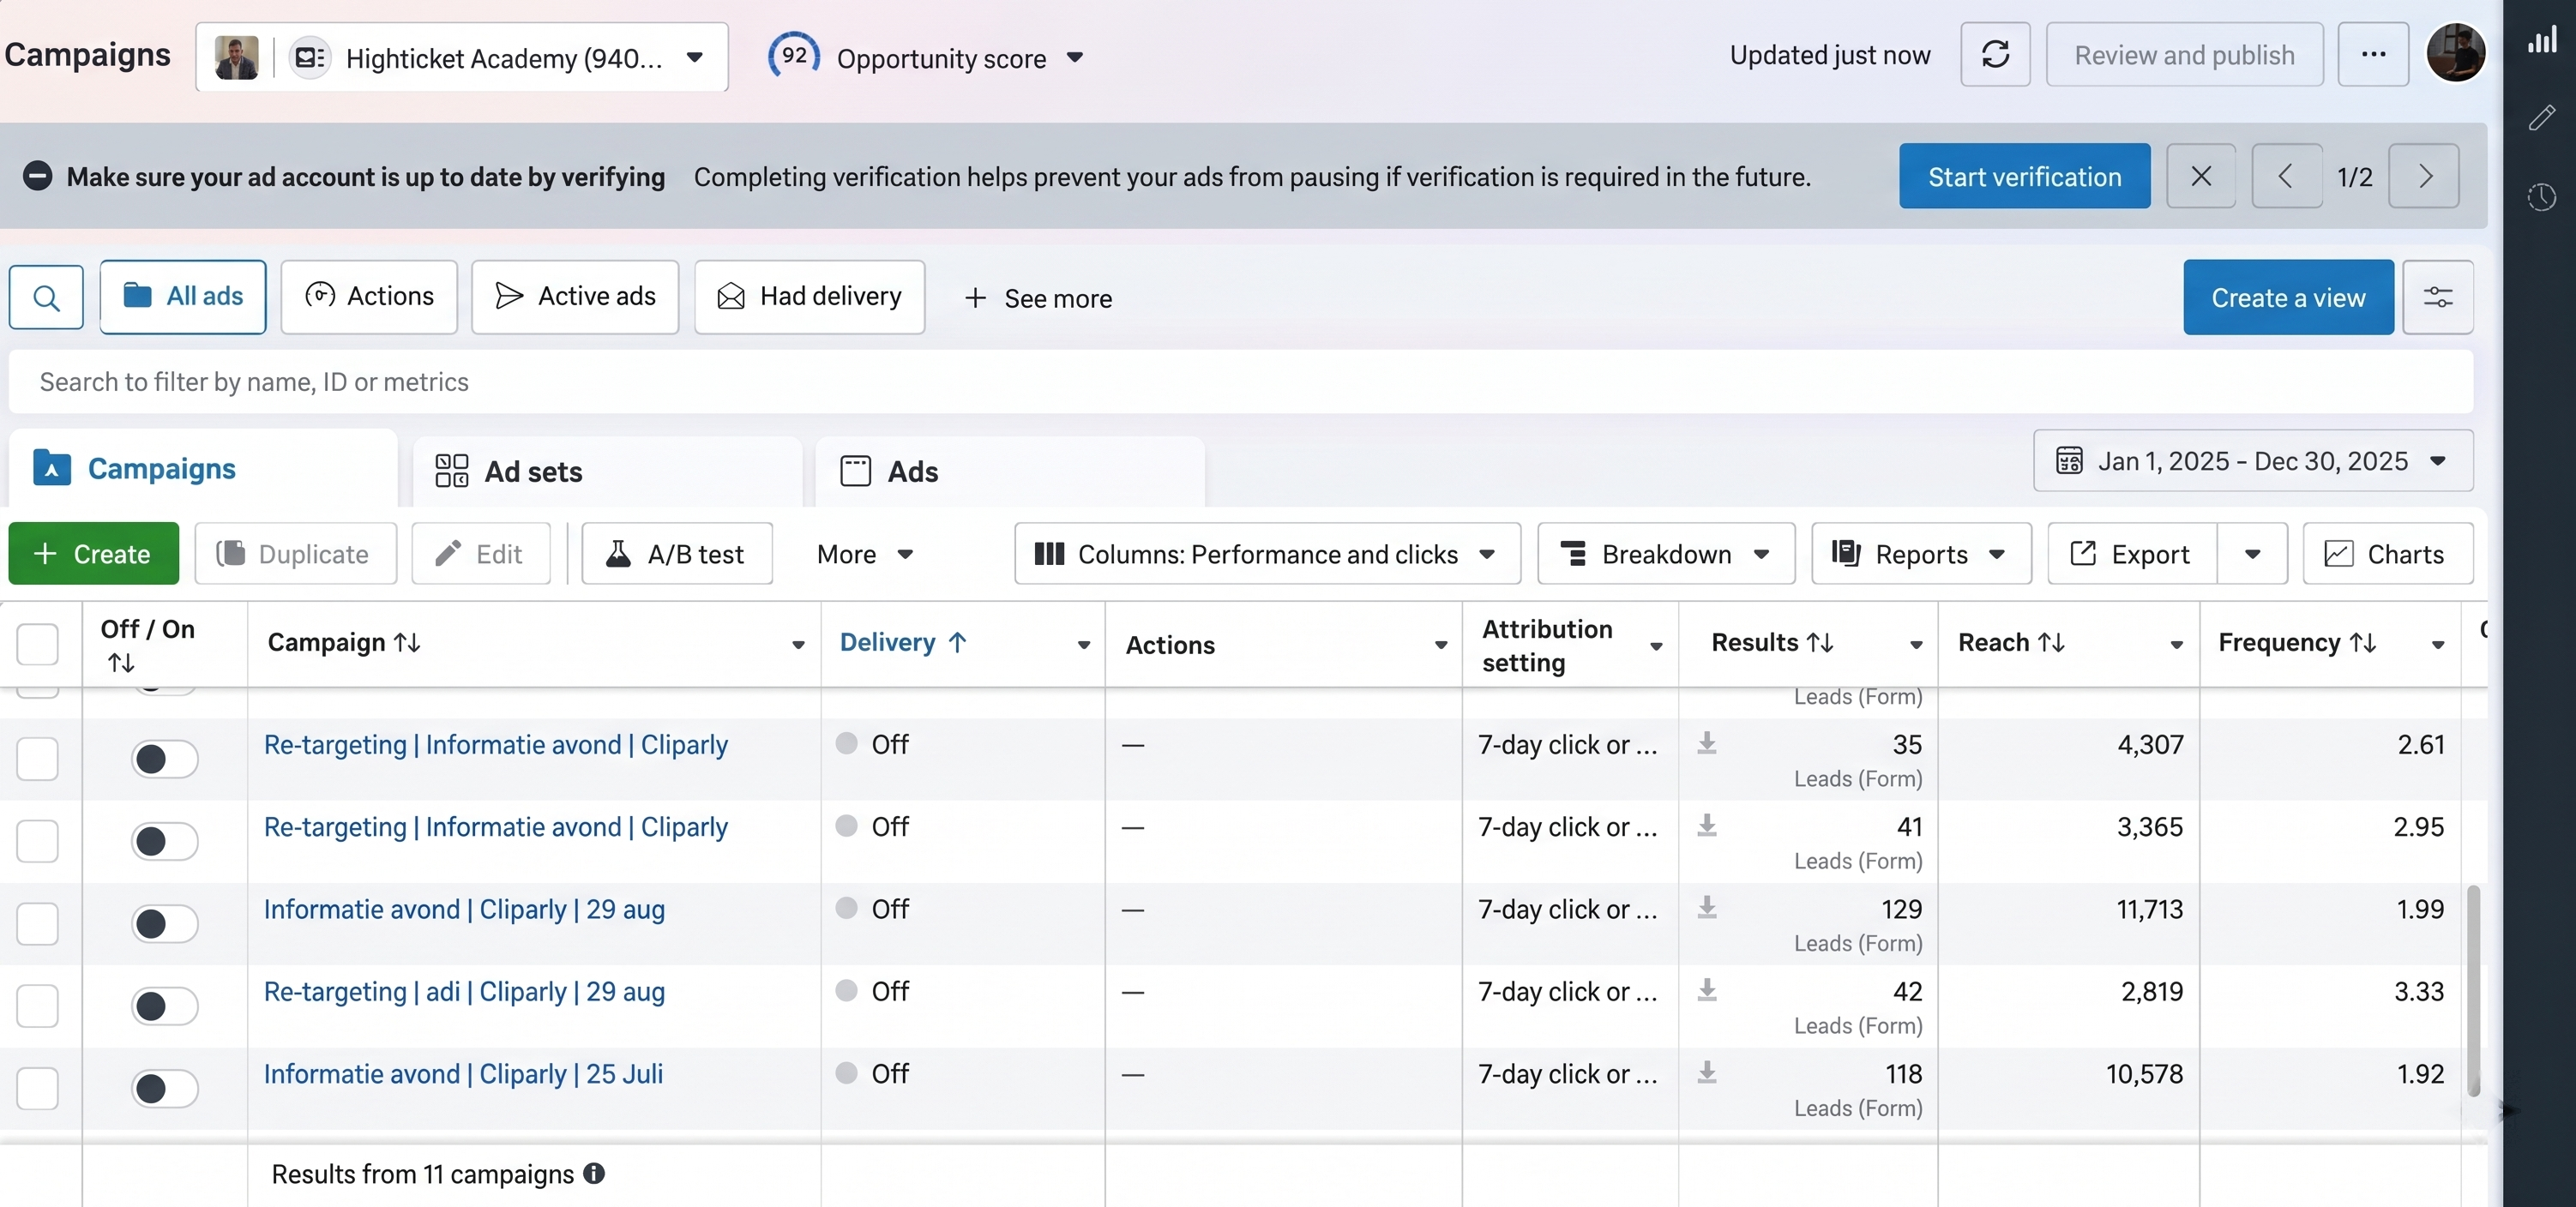The width and height of the screenshot is (2576, 1207).
Task: Dismiss the verification banner with X
Action: [x=2201, y=176]
